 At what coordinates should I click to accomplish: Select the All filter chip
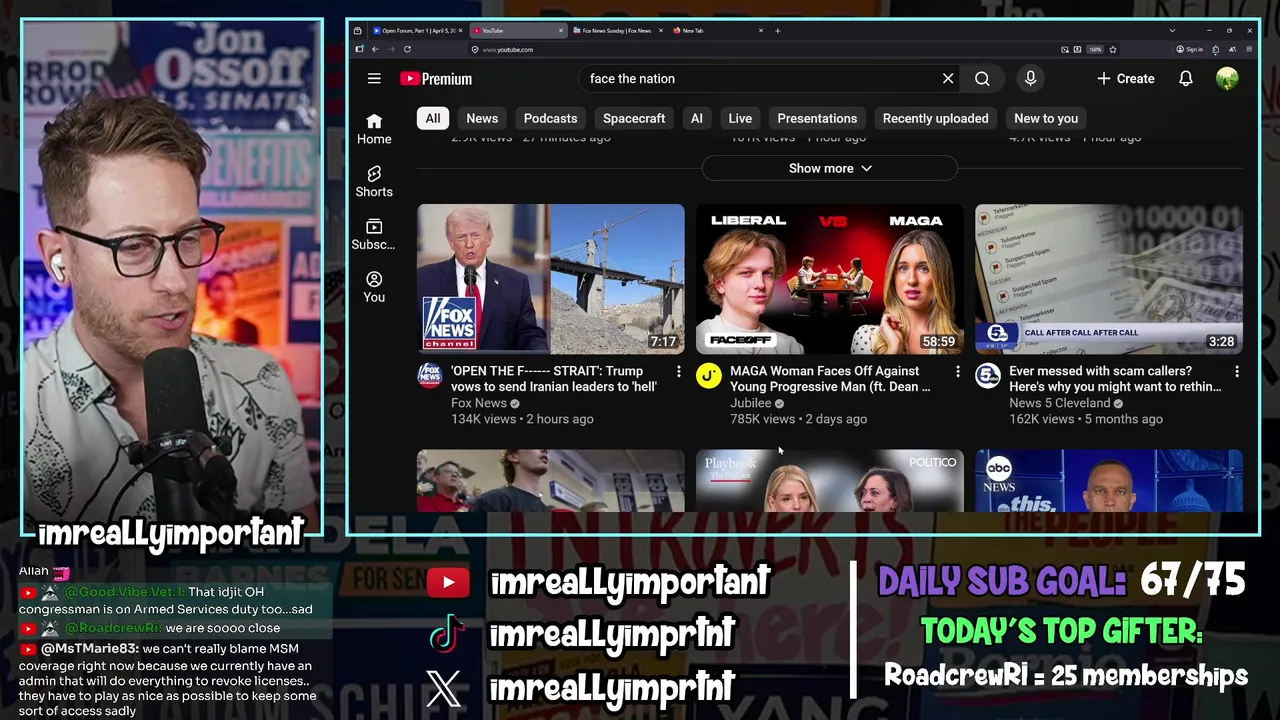(432, 118)
